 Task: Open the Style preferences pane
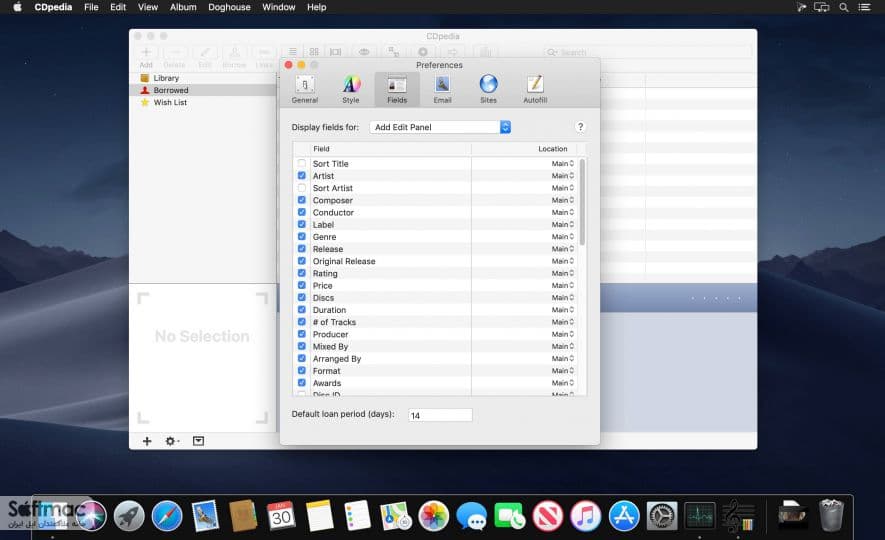[x=351, y=89]
